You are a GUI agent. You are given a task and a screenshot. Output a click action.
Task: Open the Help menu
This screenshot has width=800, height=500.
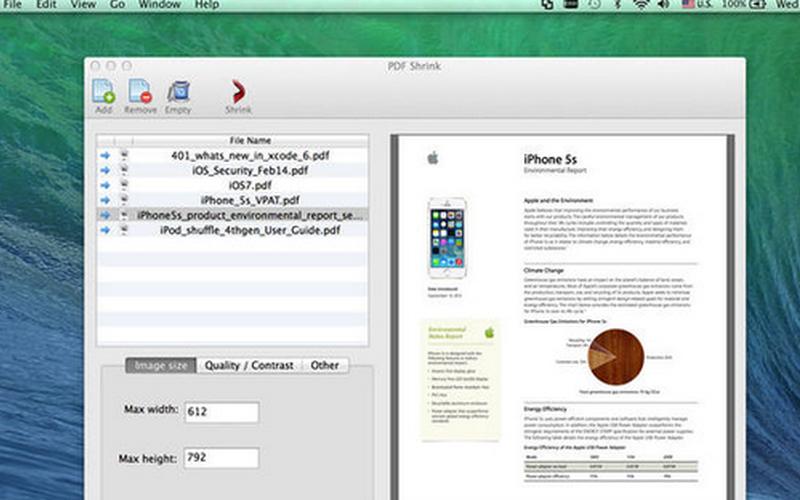[207, 5]
